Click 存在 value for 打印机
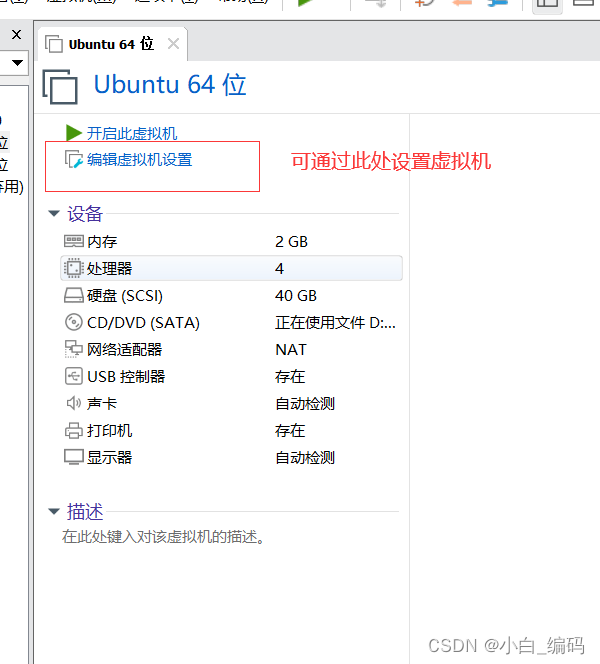Image resolution: width=600 pixels, height=664 pixels. pyautogui.click(x=290, y=431)
